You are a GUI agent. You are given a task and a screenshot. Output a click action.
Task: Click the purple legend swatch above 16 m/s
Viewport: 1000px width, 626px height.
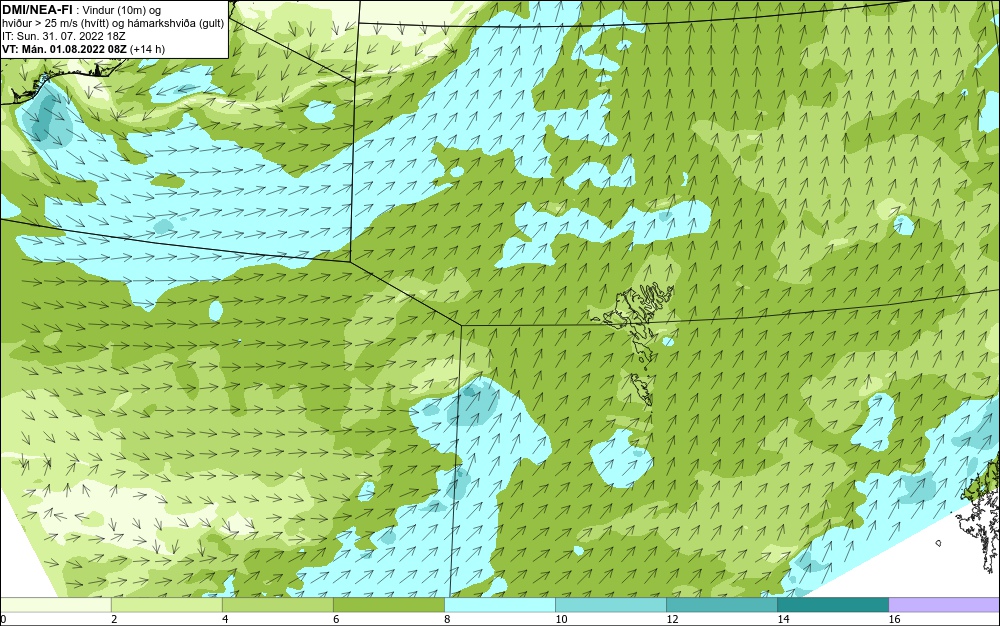click(945, 604)
